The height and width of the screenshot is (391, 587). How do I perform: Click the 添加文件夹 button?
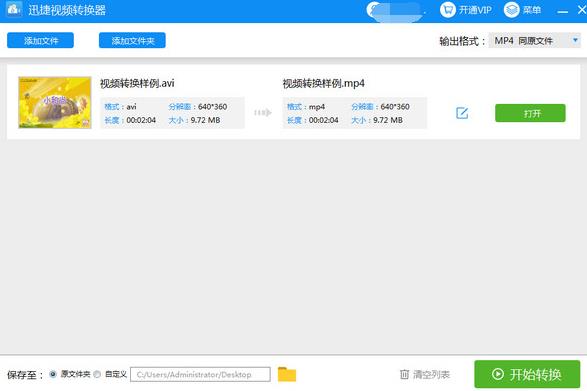pos(132,40)
